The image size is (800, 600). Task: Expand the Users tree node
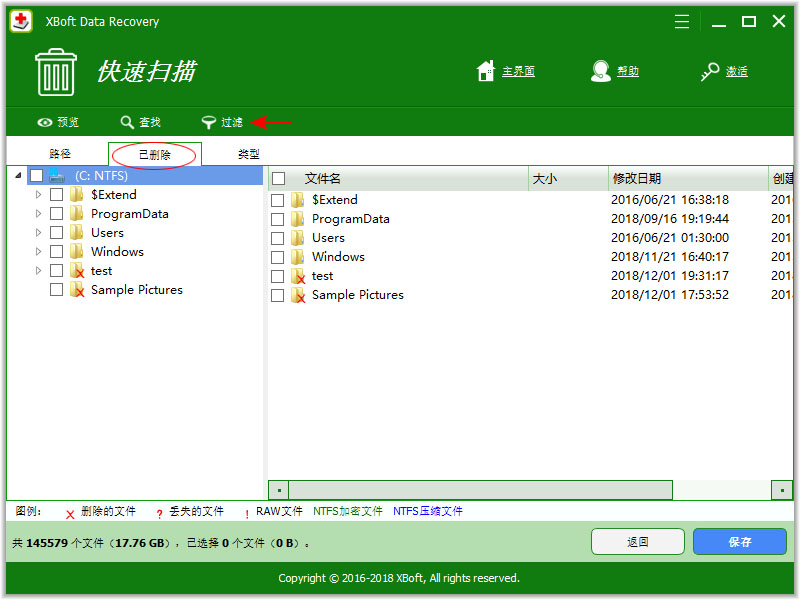(38, 232)
